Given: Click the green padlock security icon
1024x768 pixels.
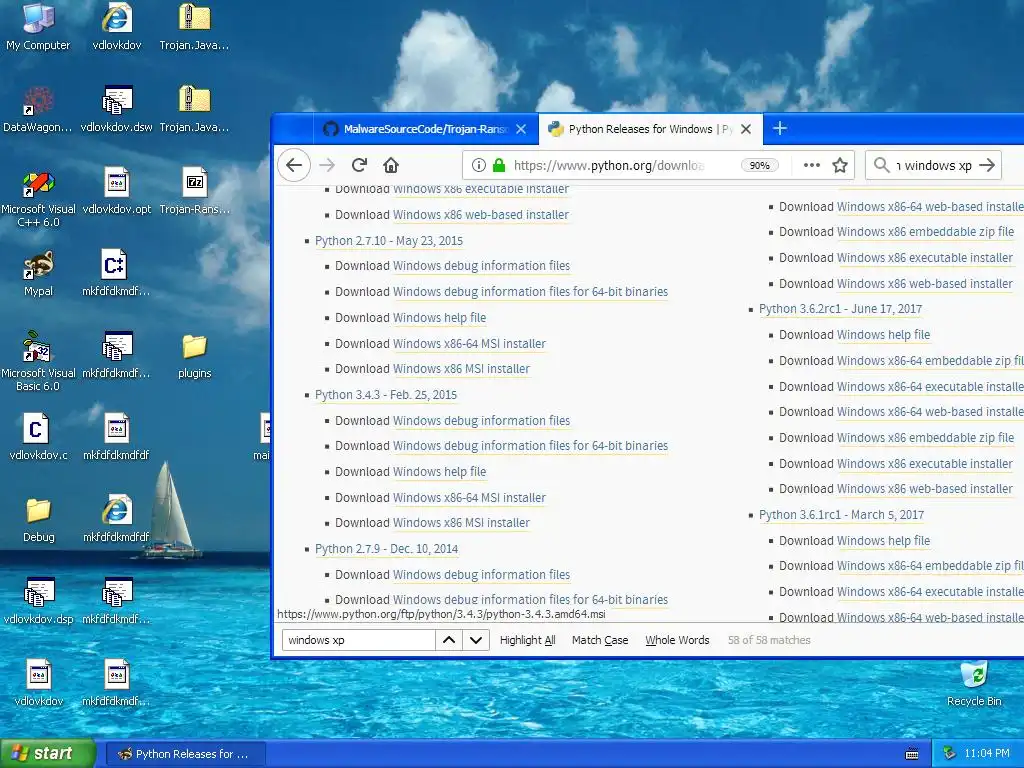Looking at the screenshot, I should pos(499,165).
